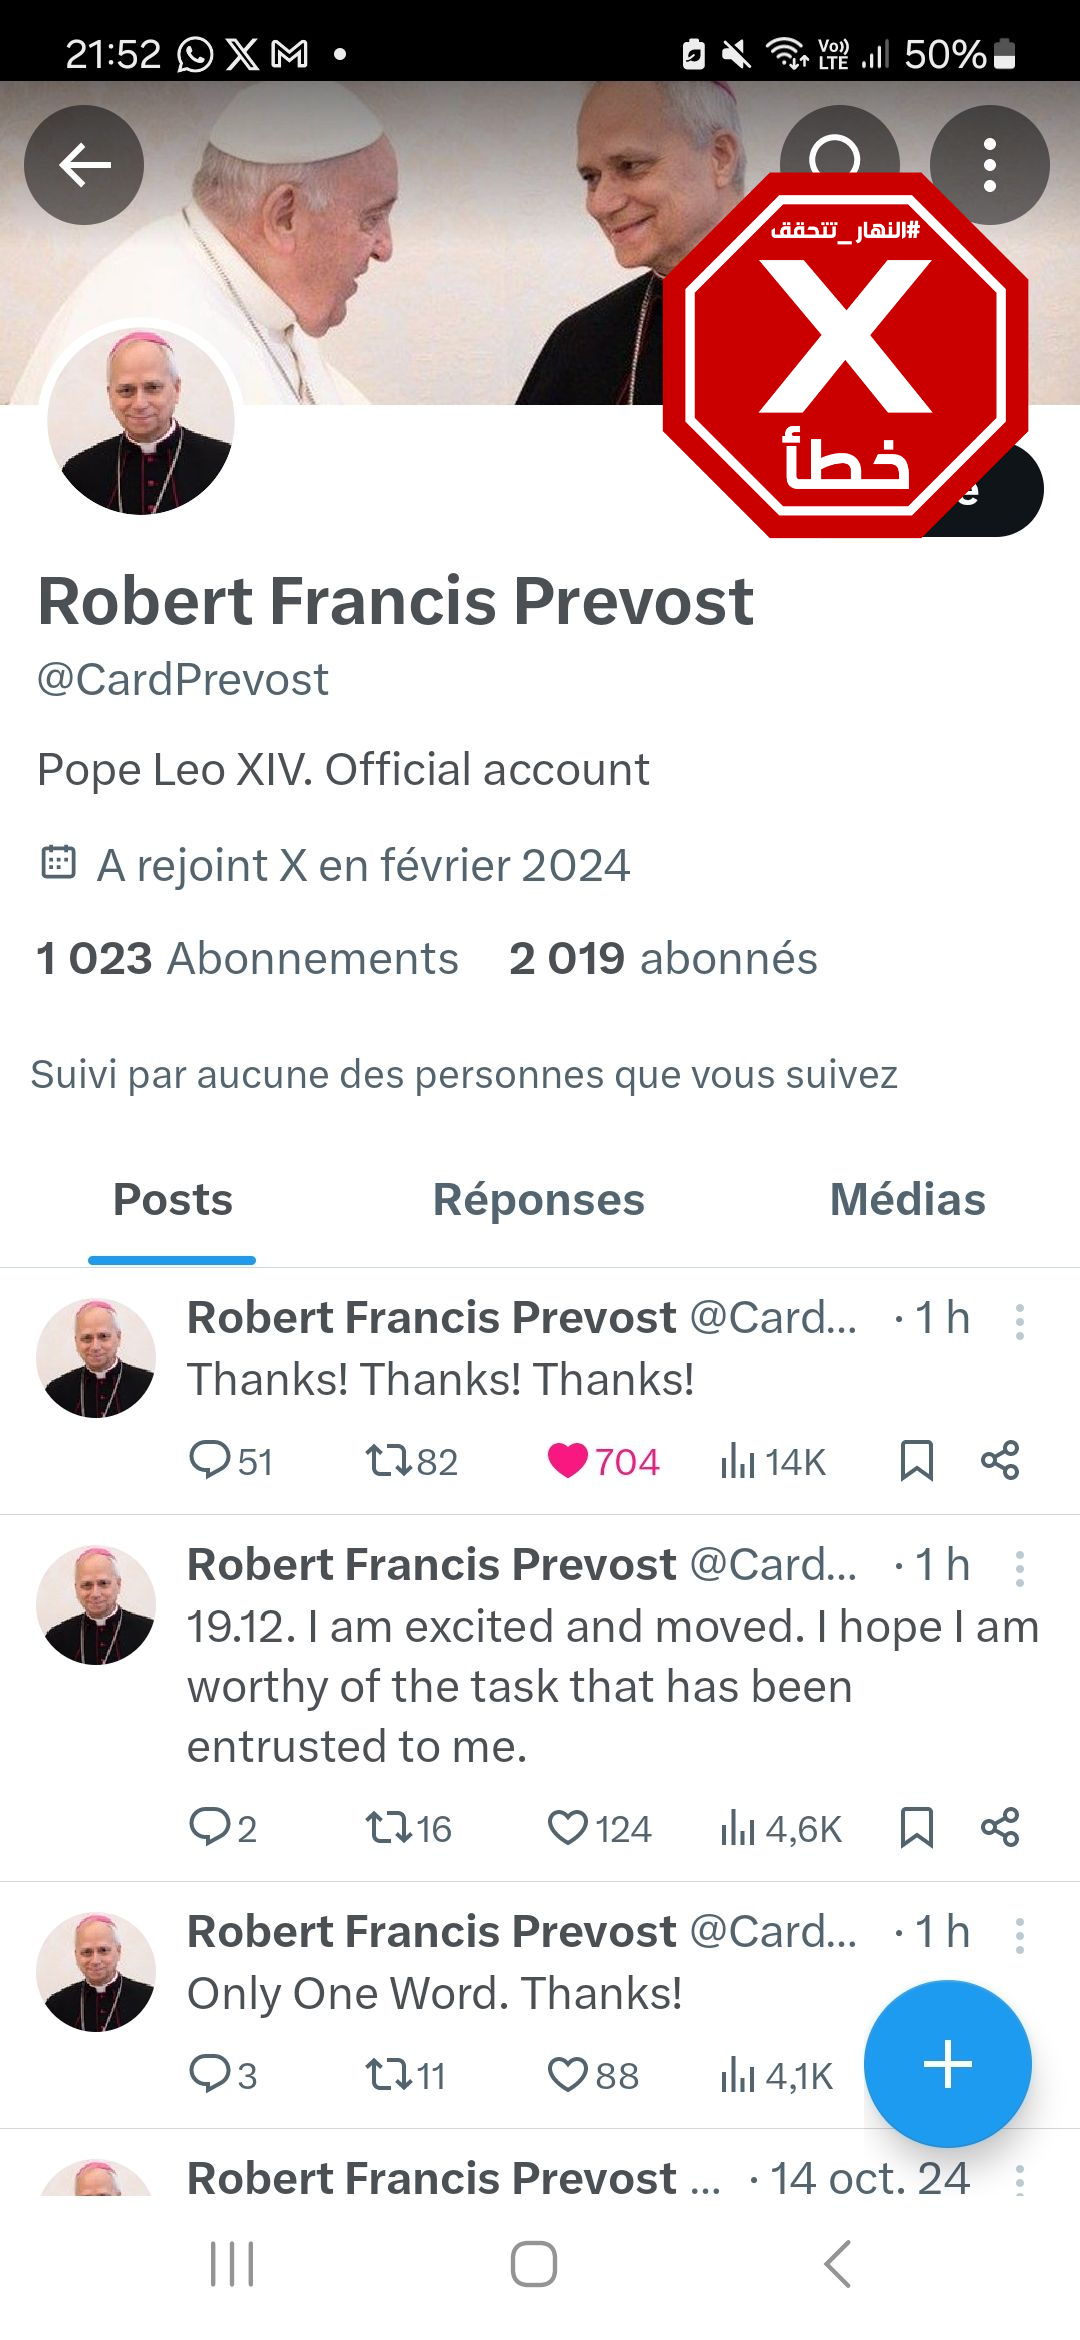Open more options for first post

(x=1019, y=1321)
